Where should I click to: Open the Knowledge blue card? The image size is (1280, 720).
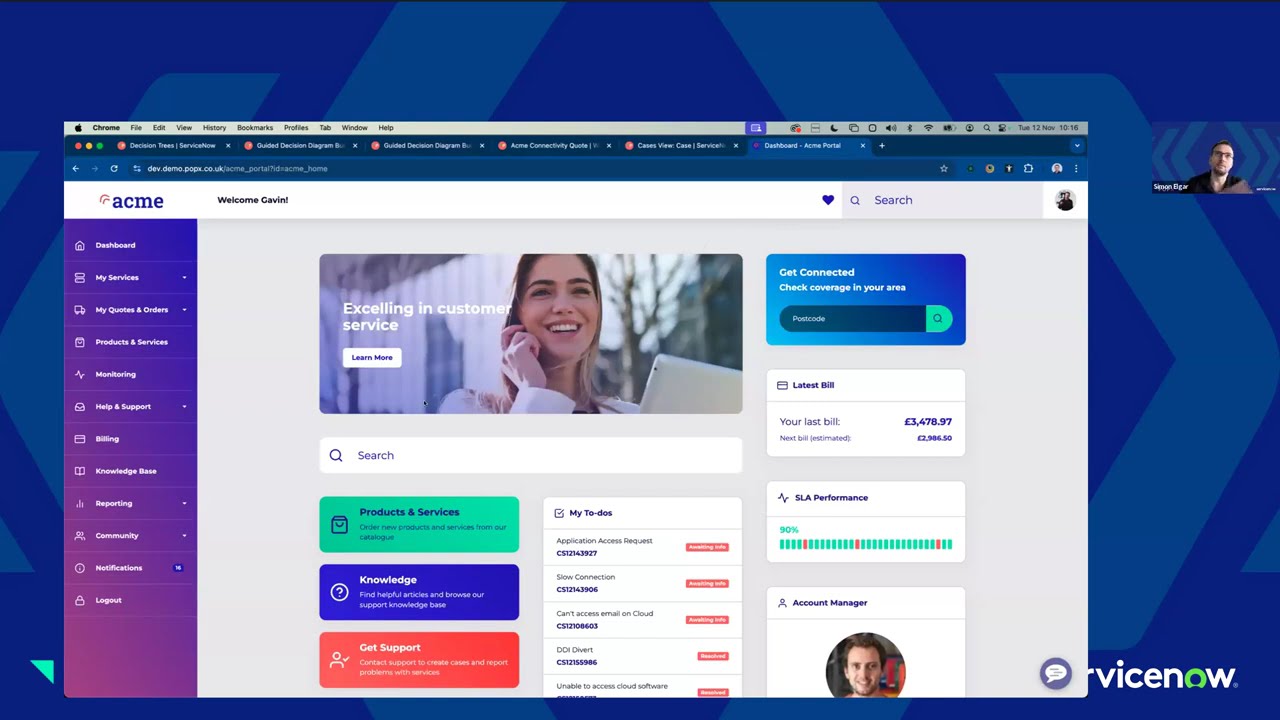[419, 592]
